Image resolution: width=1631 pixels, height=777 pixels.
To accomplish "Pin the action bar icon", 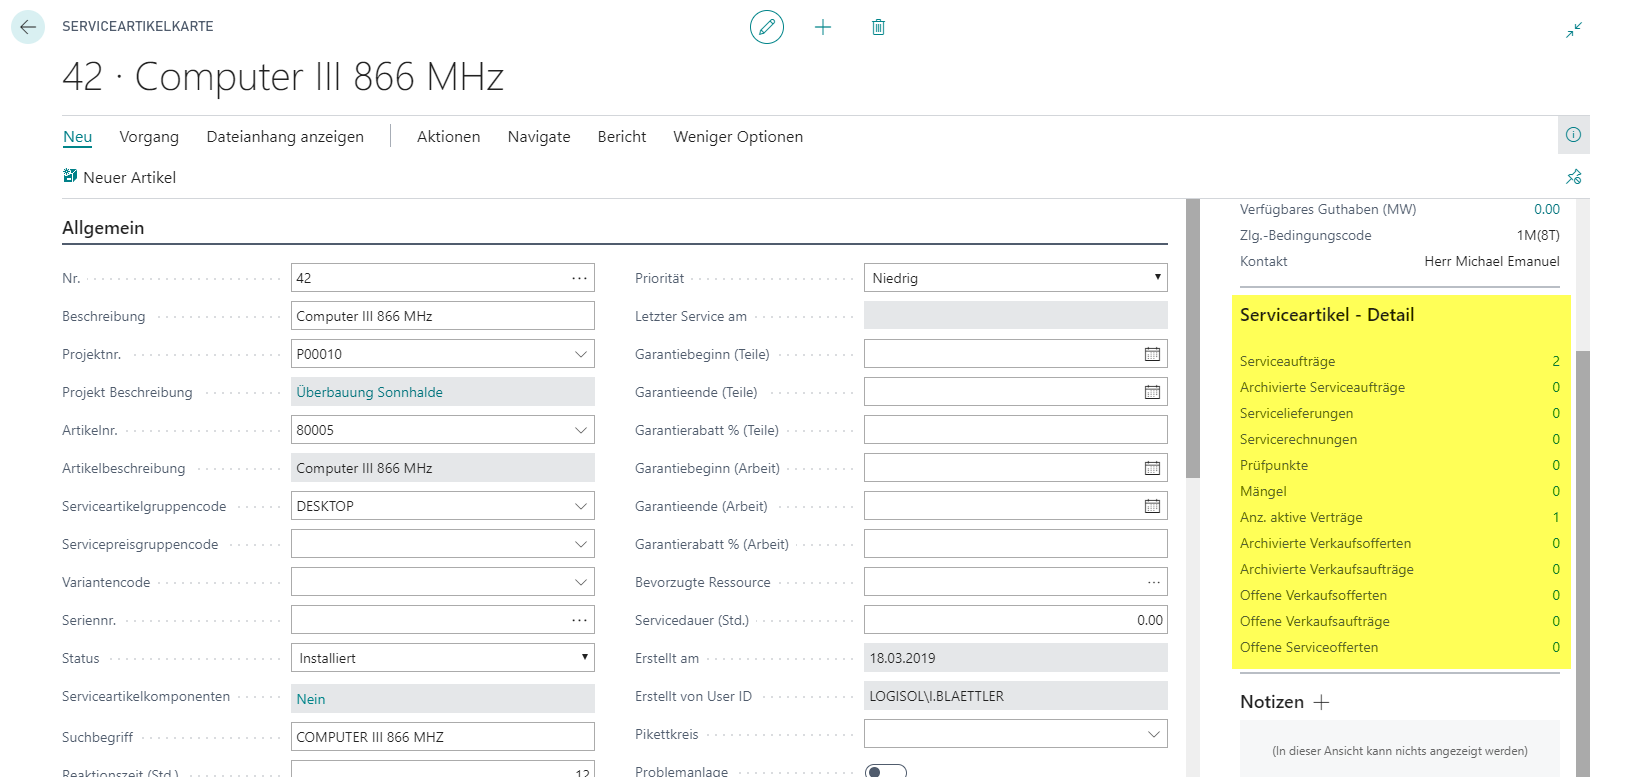I will (x=1574, y=177).
